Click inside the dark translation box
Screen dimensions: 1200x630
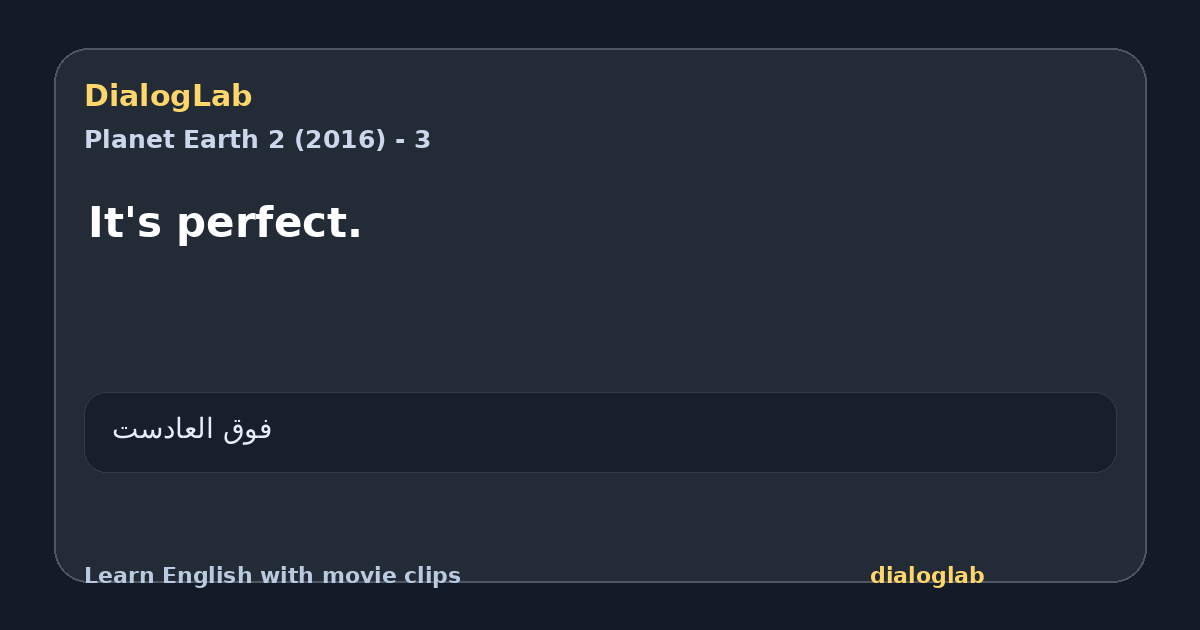pos(600,432)
